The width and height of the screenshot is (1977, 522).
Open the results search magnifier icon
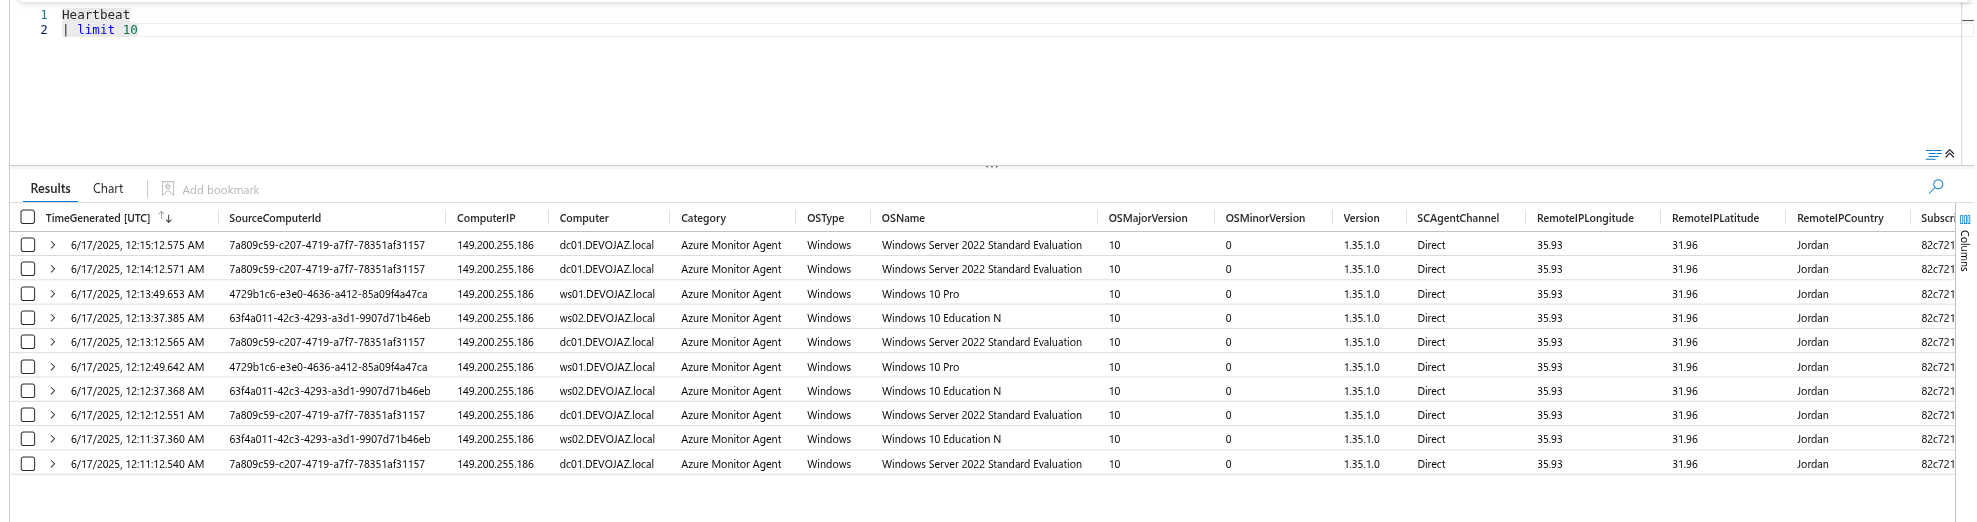pyautogui.click(x=1936, y=186)
